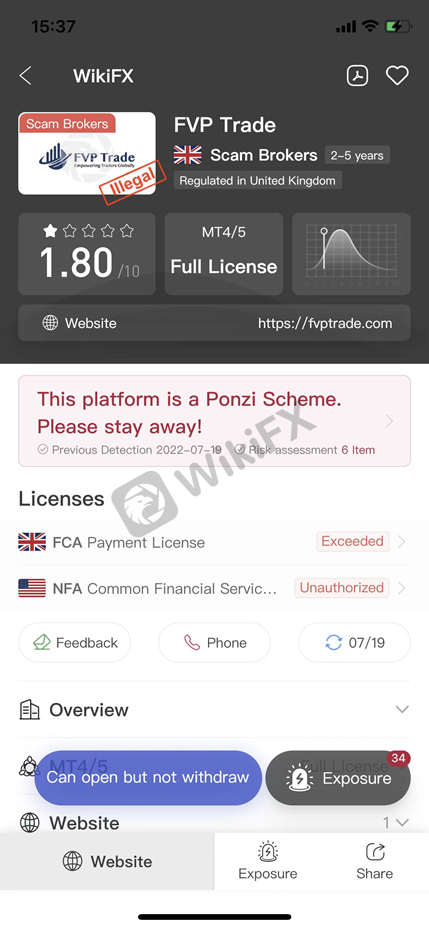
Task: Tap the floating Exposure siren button
Action: coord(338,778)
